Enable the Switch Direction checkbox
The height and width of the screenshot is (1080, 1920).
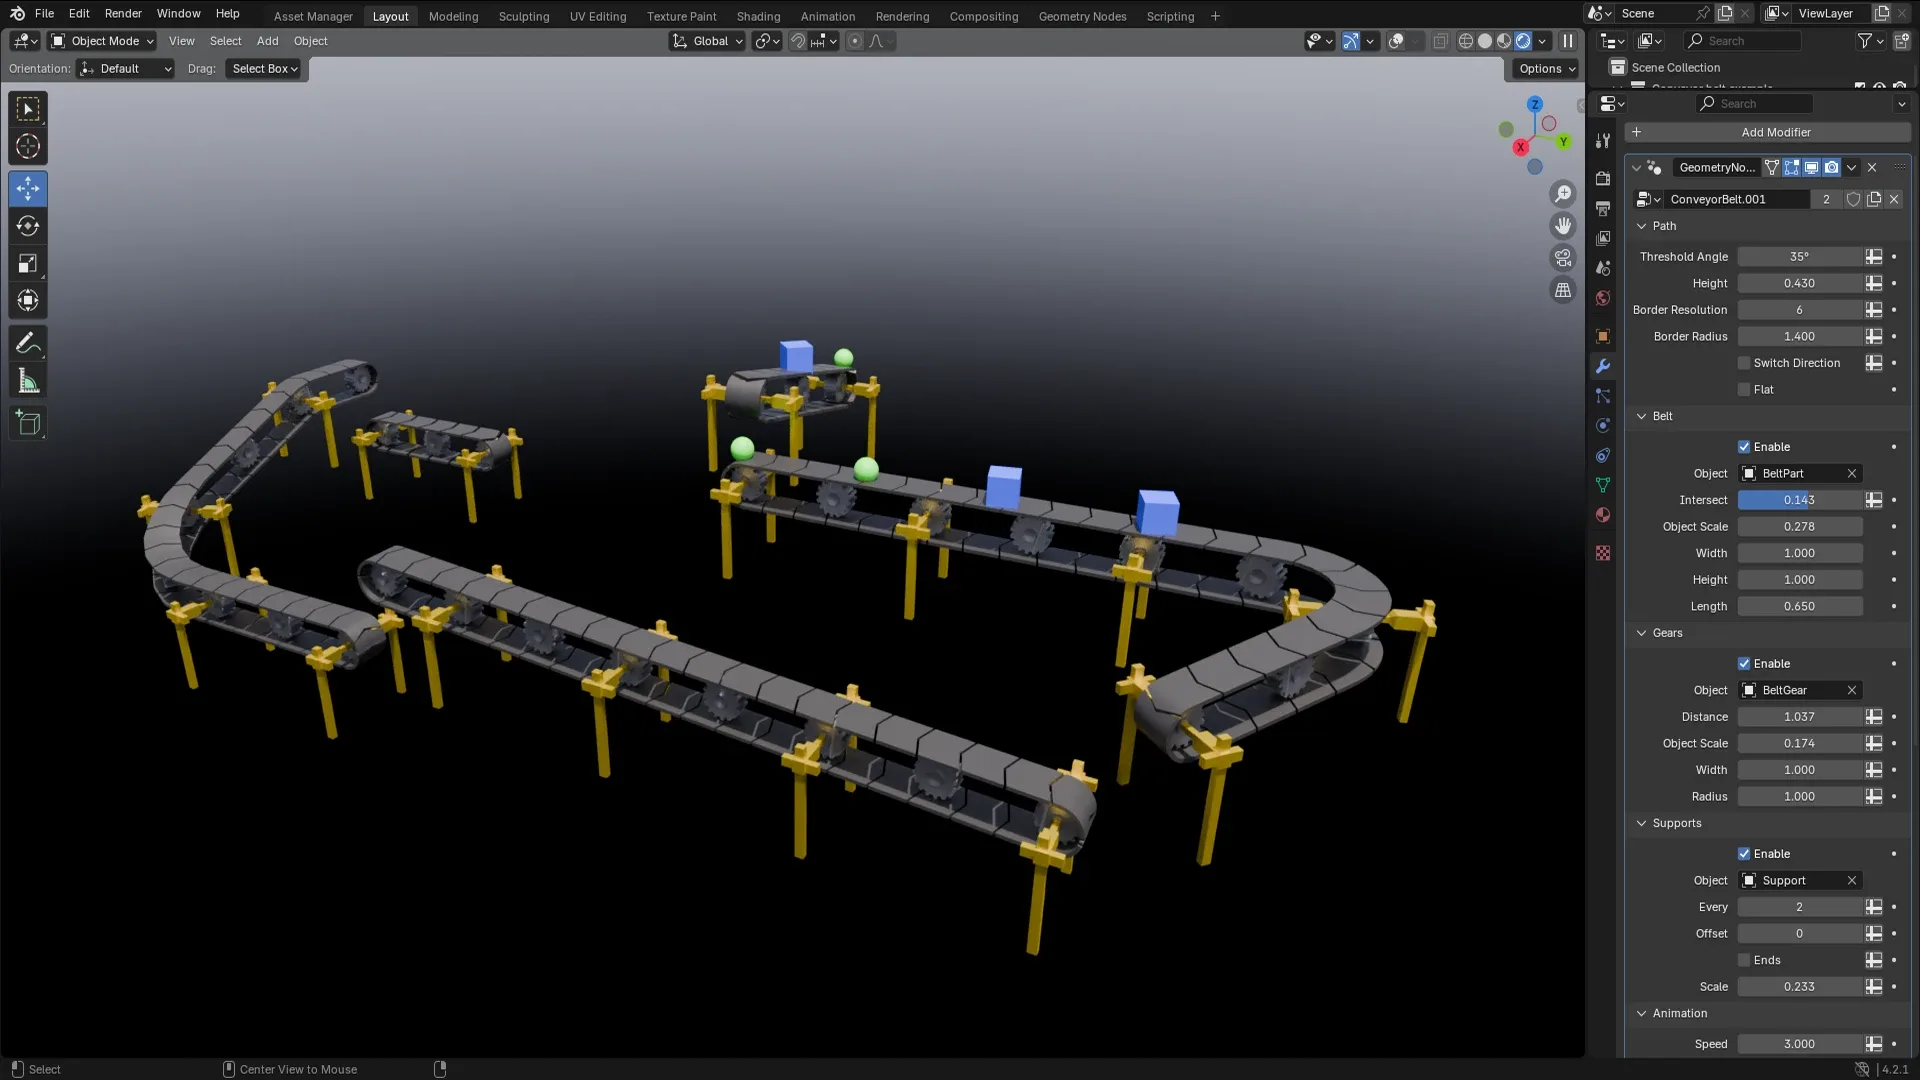[1744, 363]
